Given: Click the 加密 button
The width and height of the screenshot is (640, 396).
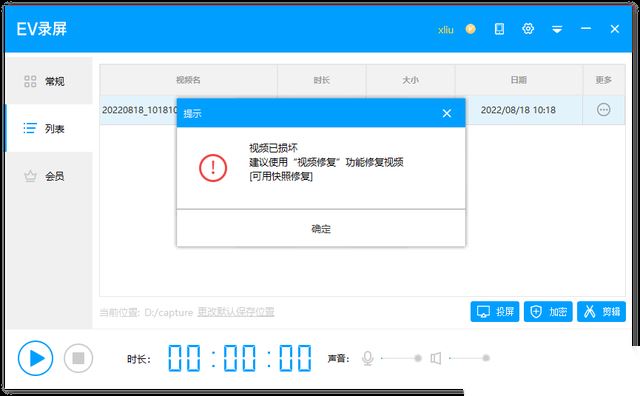Looking at the screenshot, I should click(x=548, y=312).
